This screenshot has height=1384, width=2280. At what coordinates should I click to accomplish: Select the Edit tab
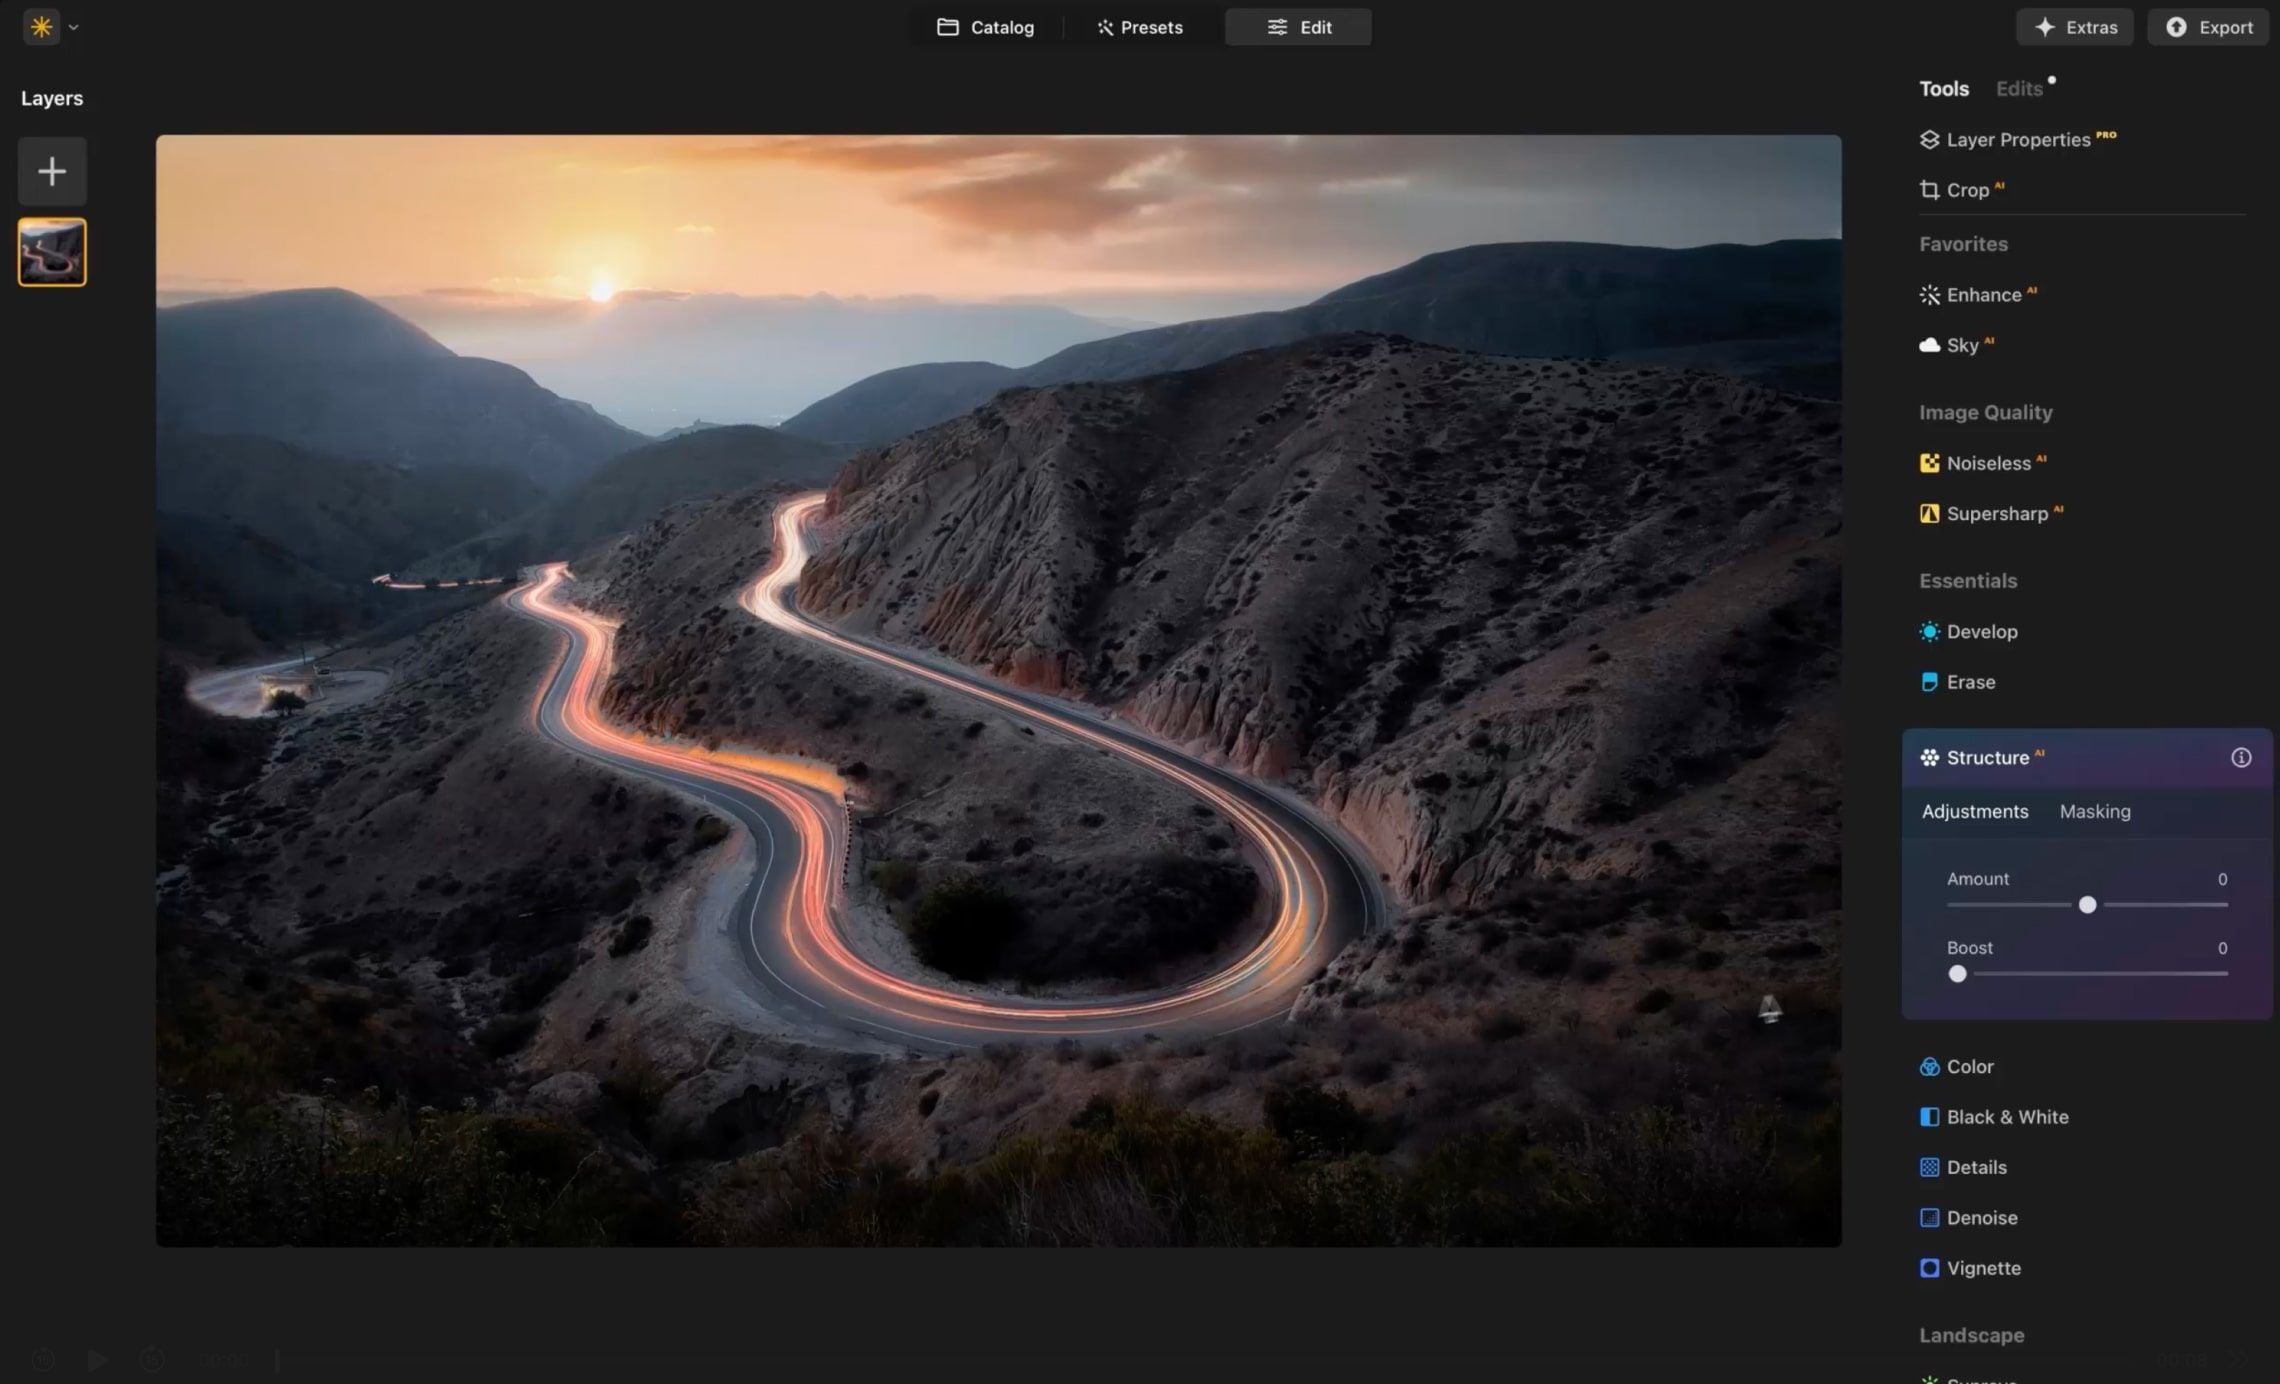click(1298, 27)
